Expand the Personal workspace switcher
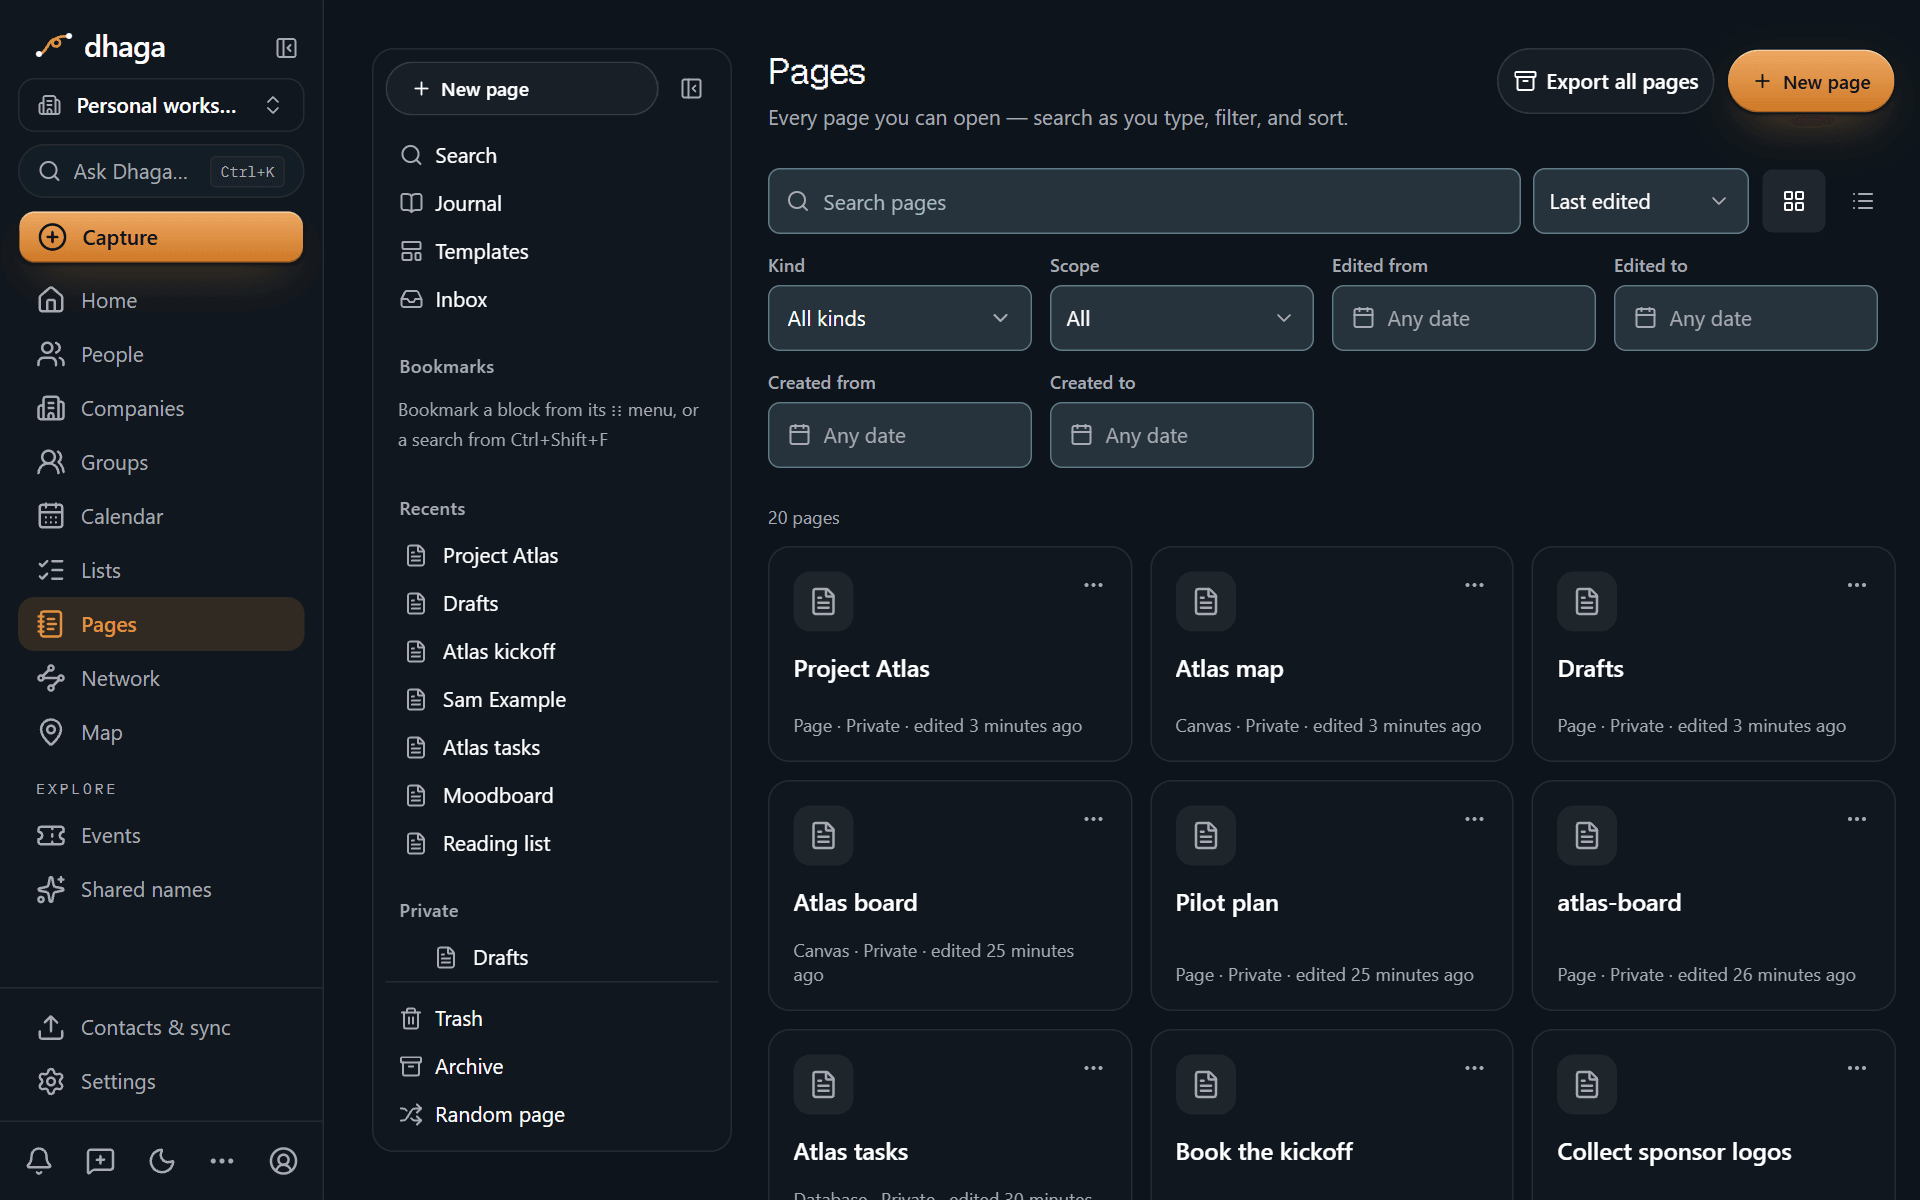The width and height of the screenshot is (1920, 1200). pos(161,105)
